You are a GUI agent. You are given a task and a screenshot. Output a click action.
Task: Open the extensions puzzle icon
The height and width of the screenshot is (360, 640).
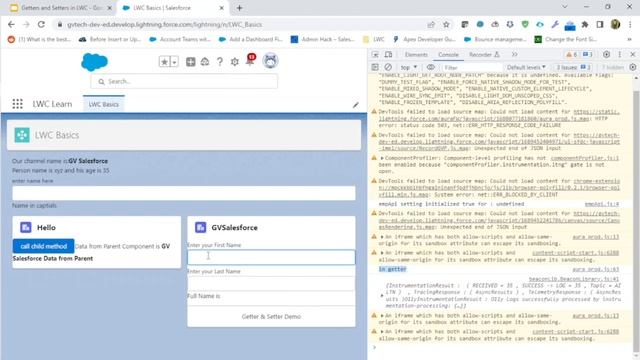pos(585,24)
